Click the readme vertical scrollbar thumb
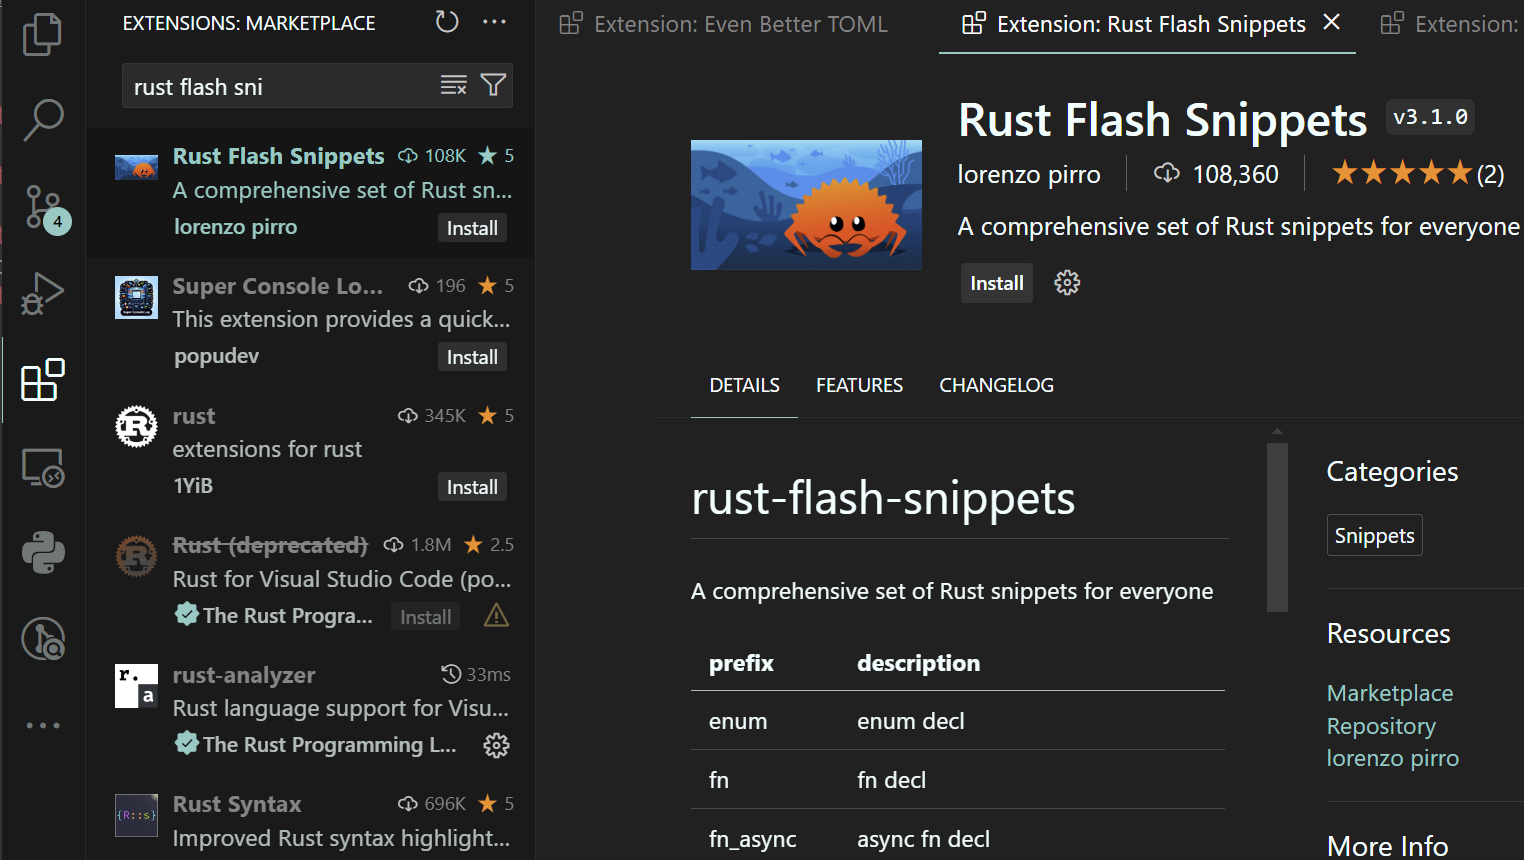 (x=1277, y=526)
